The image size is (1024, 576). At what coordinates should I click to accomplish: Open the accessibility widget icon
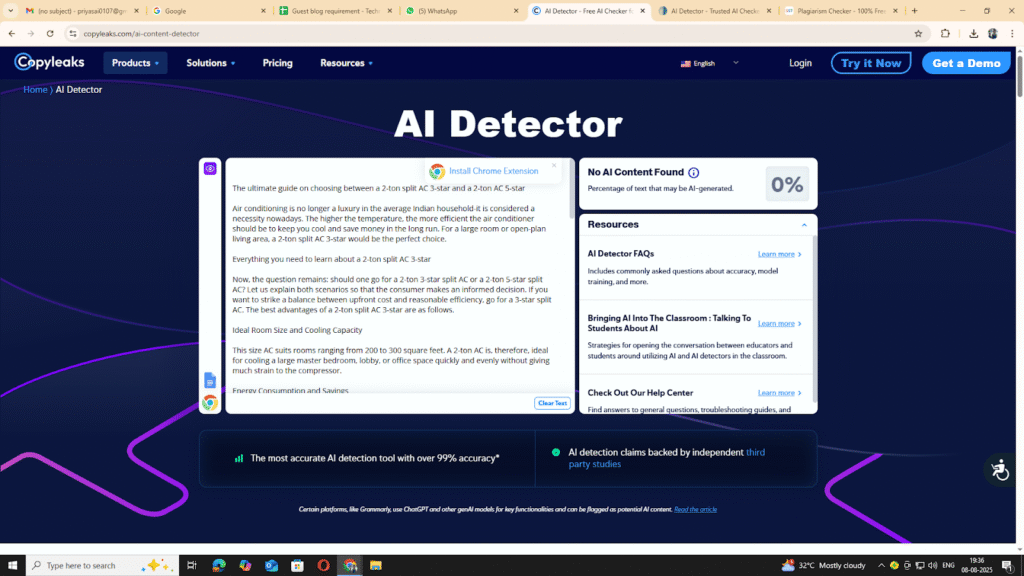pyautogui.click(x=999, y=470)
